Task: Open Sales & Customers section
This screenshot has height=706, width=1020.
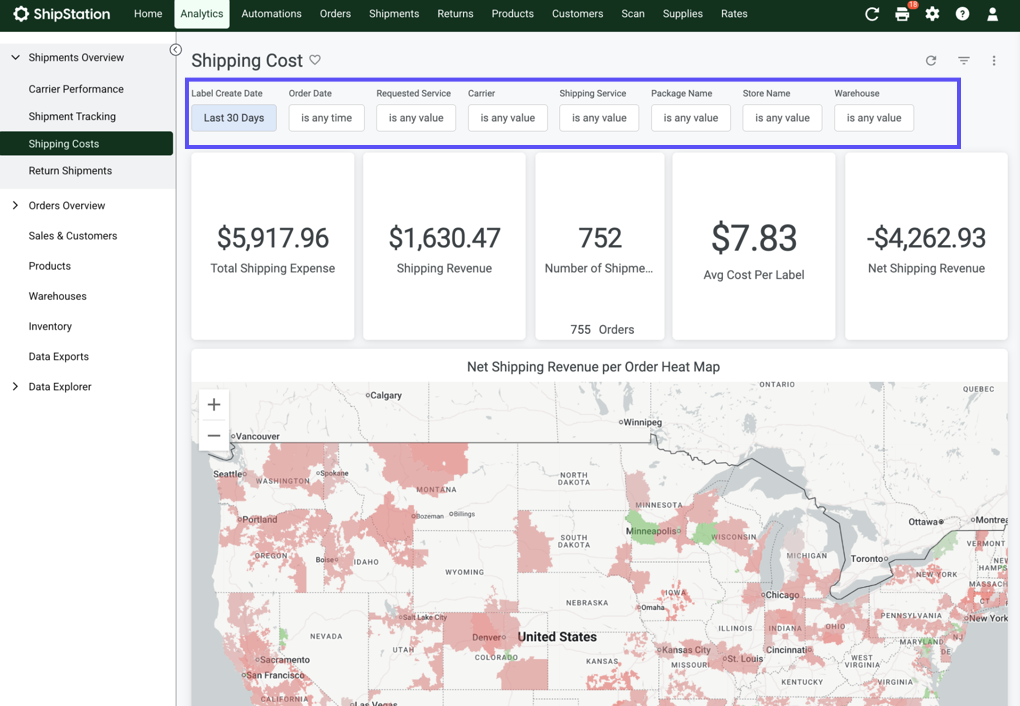Action: click(73, 236)
